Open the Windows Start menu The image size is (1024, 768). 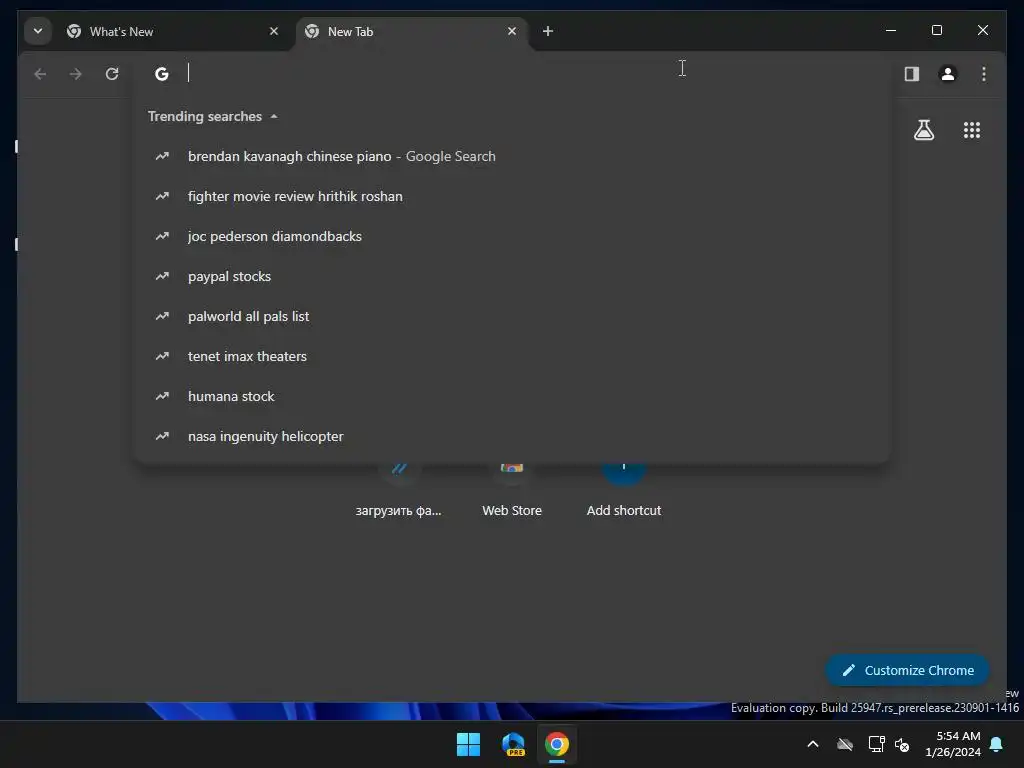point(468,744)
